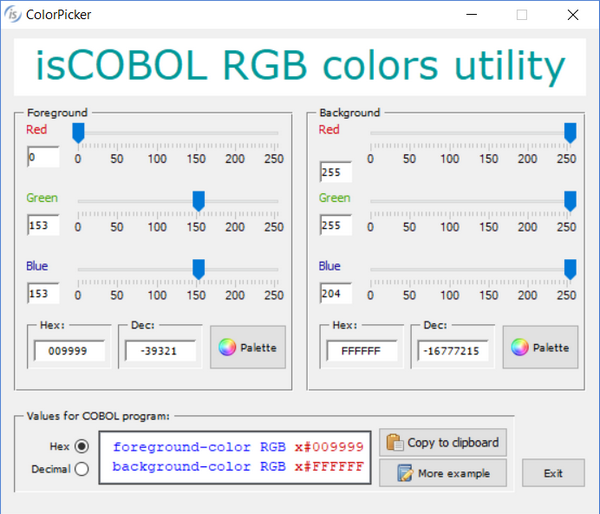600x514 pixels.
Task: Click the background-color RGB x#FFFFFF text
Action: (238, 467)
